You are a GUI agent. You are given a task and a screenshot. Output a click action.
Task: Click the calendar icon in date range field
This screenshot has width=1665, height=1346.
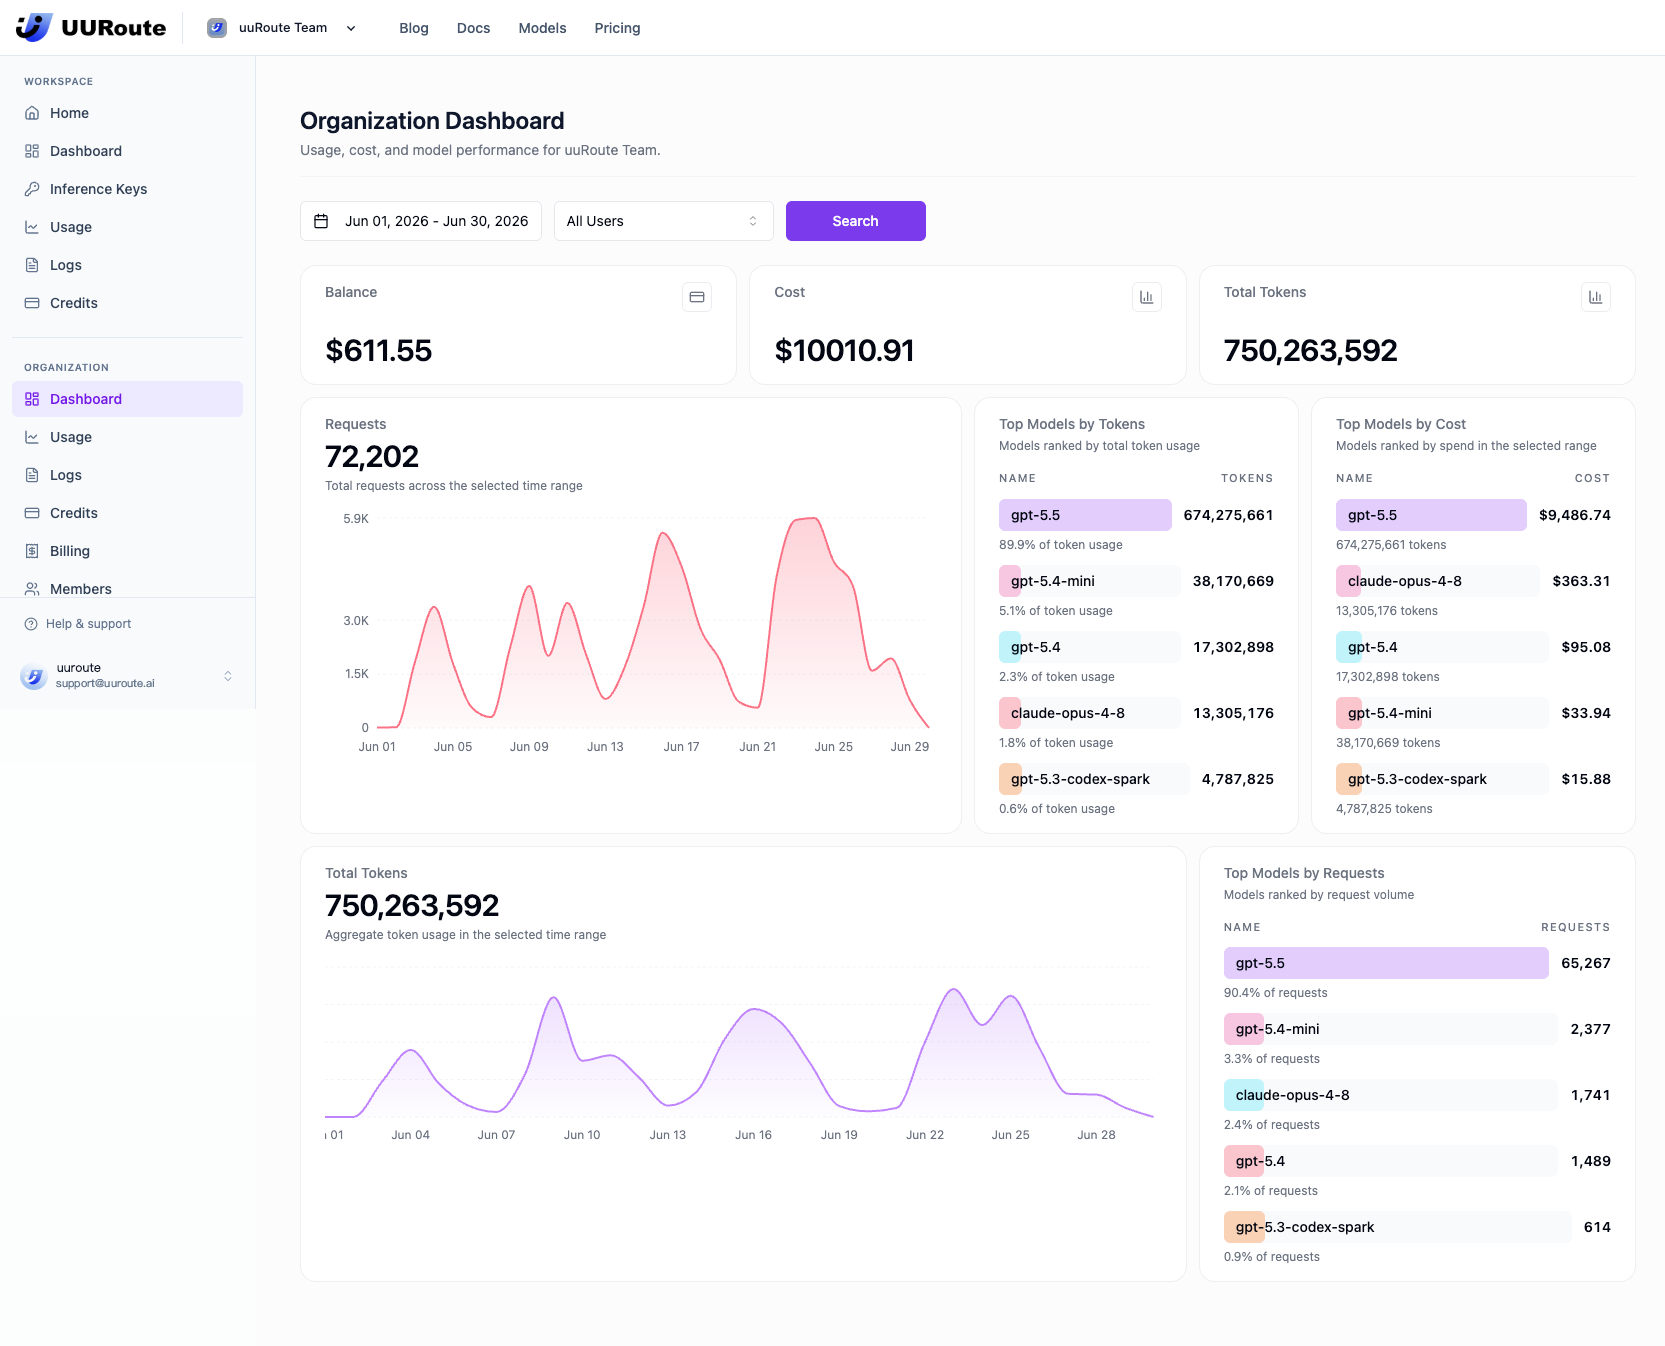click(x=321, y=221)
